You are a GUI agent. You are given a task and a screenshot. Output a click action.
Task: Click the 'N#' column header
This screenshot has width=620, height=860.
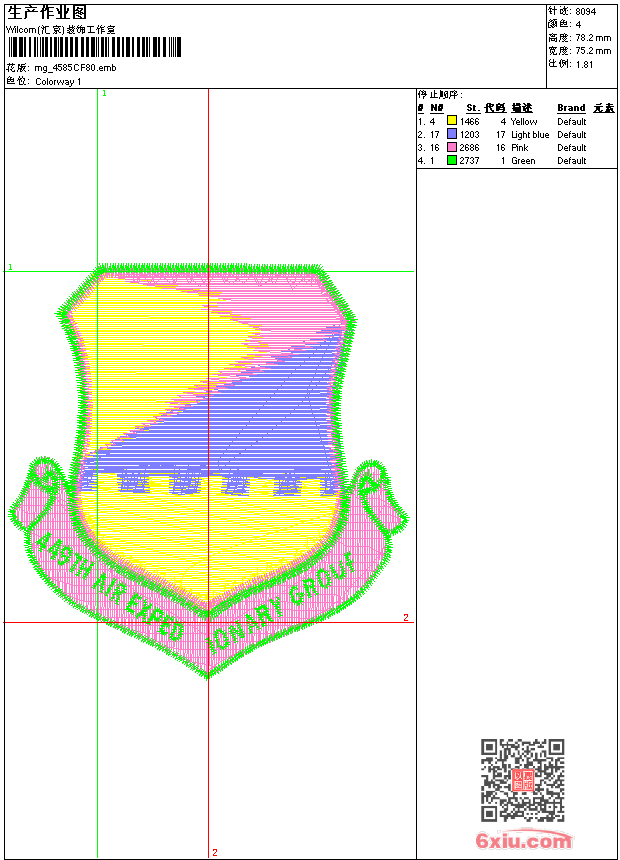(x=437, y=108)
